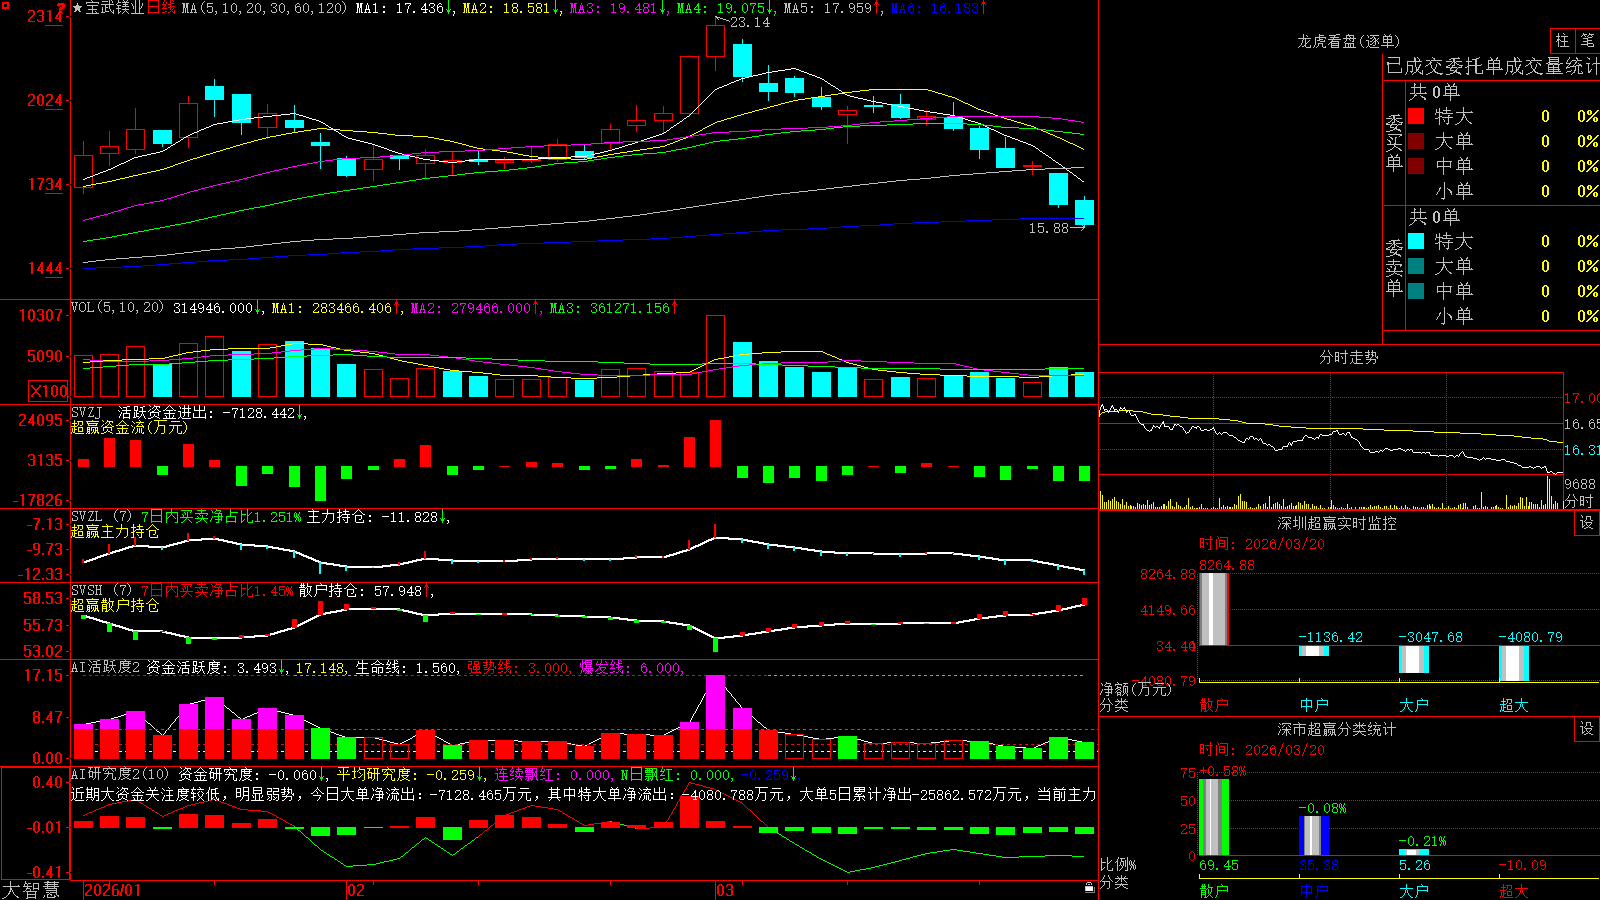Click the green 散户 bar at 69.45 percent

click(1214, 817)
